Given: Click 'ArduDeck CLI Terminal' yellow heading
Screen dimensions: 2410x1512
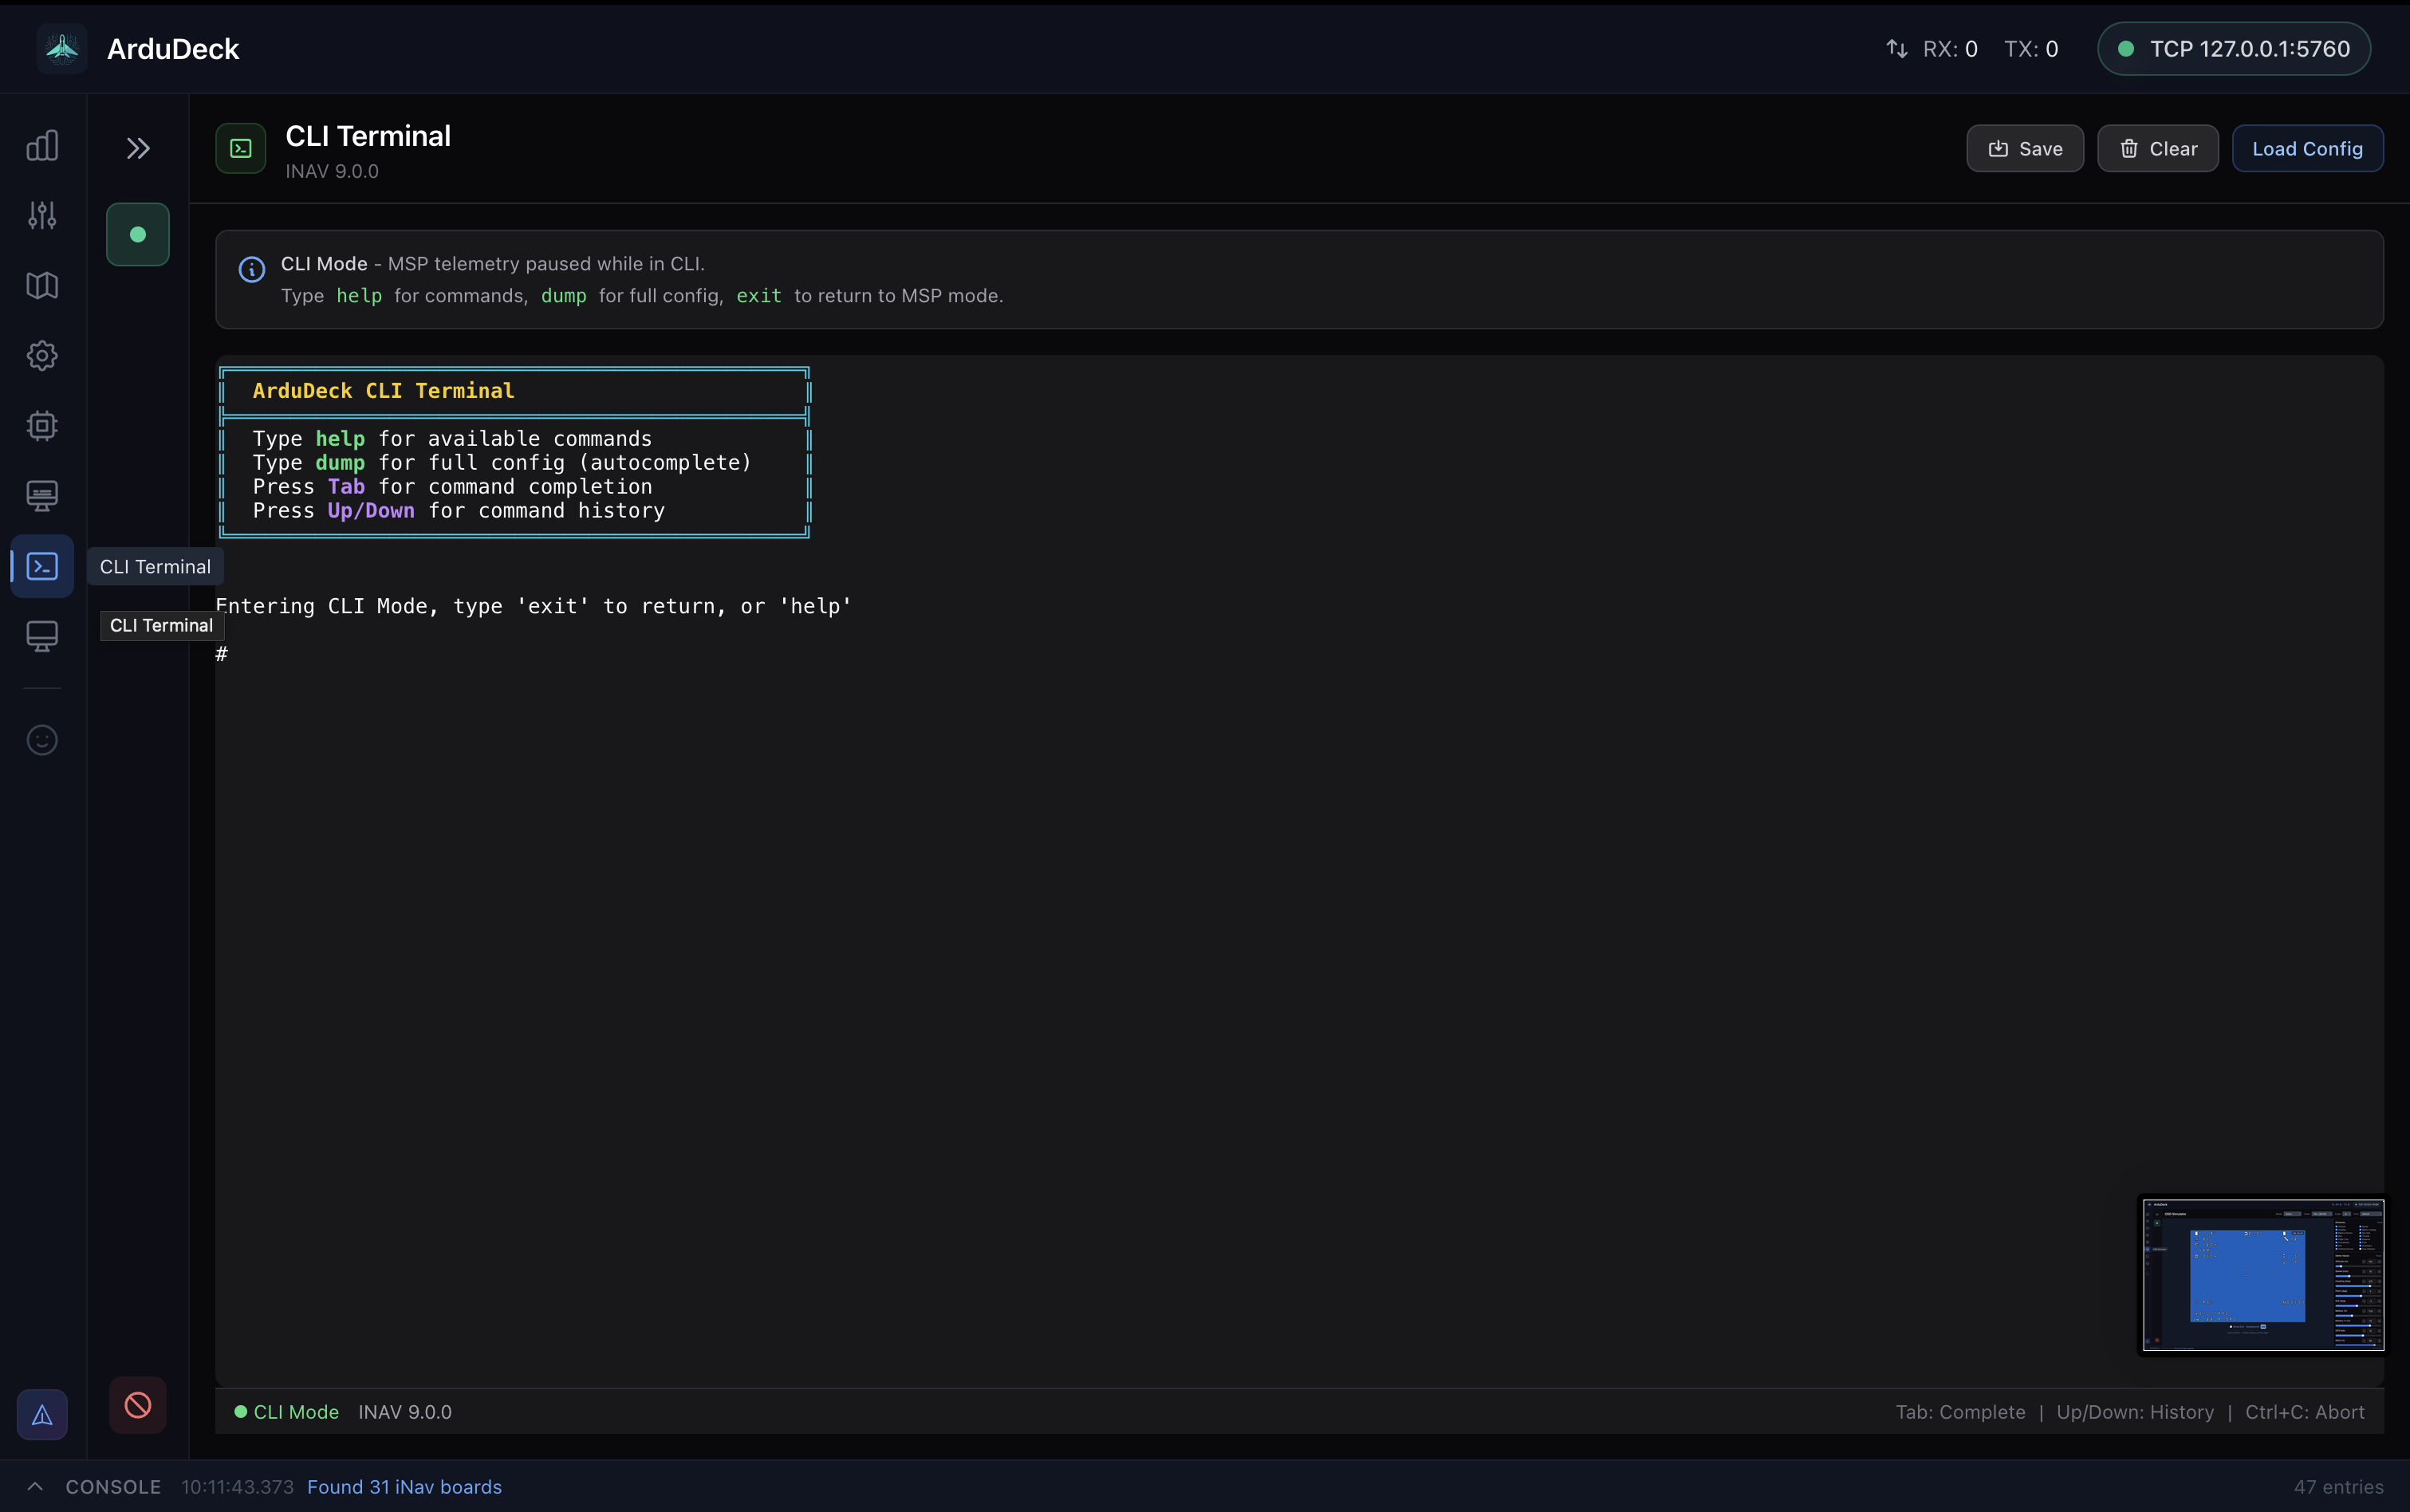Looking at the screenshot, I should pos(383,391).
